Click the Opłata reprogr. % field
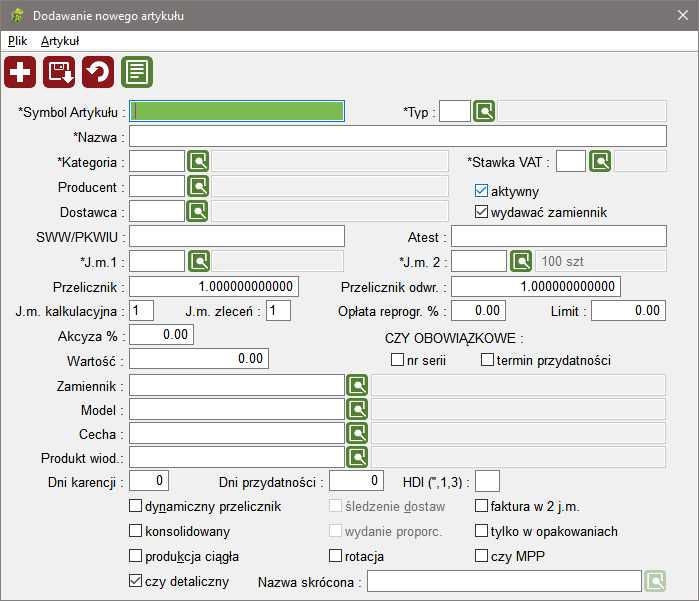Viewport: 699px width, 601px height. [478, 310]
